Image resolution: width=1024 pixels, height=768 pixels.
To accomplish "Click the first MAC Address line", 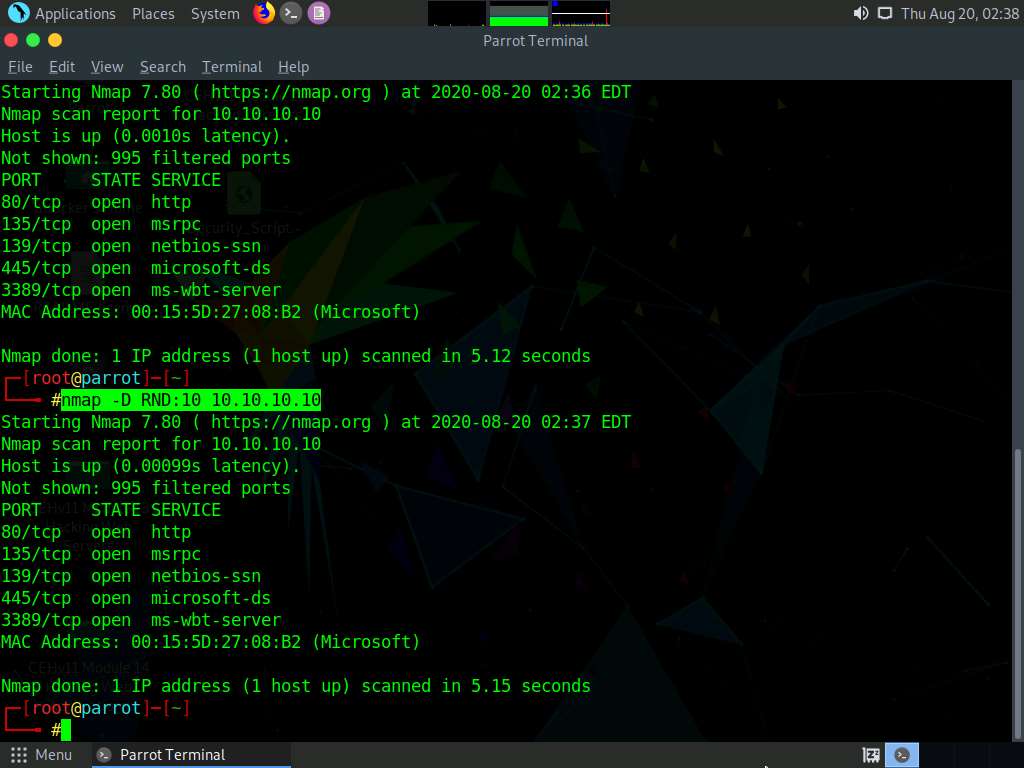I will pos(210,312).
